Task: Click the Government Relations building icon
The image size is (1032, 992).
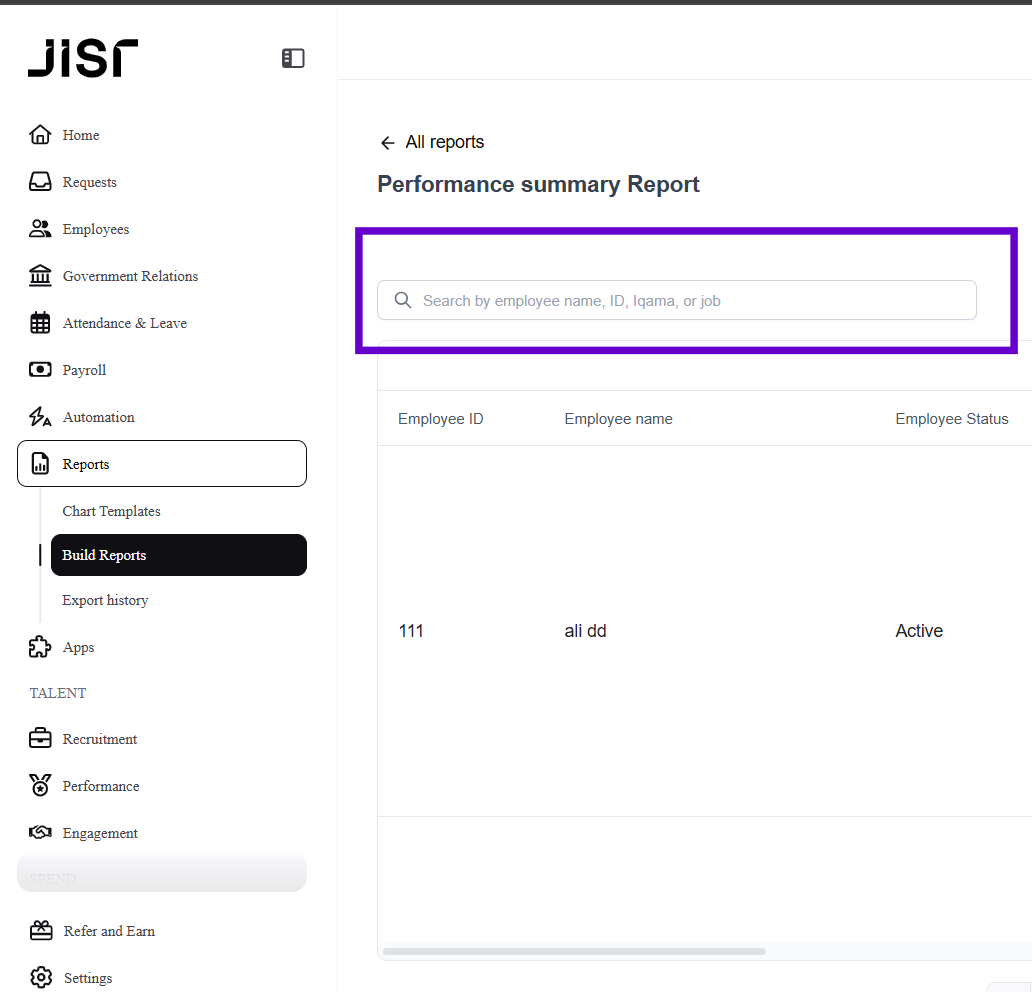Action: pyautogui.click(x=40, y=276)
